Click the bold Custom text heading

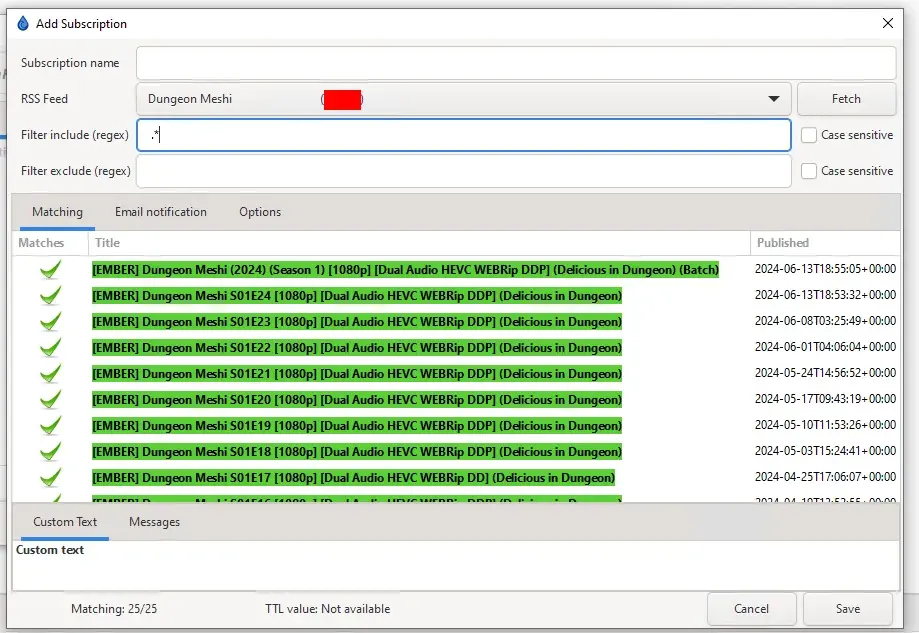(x=50, y=550)
